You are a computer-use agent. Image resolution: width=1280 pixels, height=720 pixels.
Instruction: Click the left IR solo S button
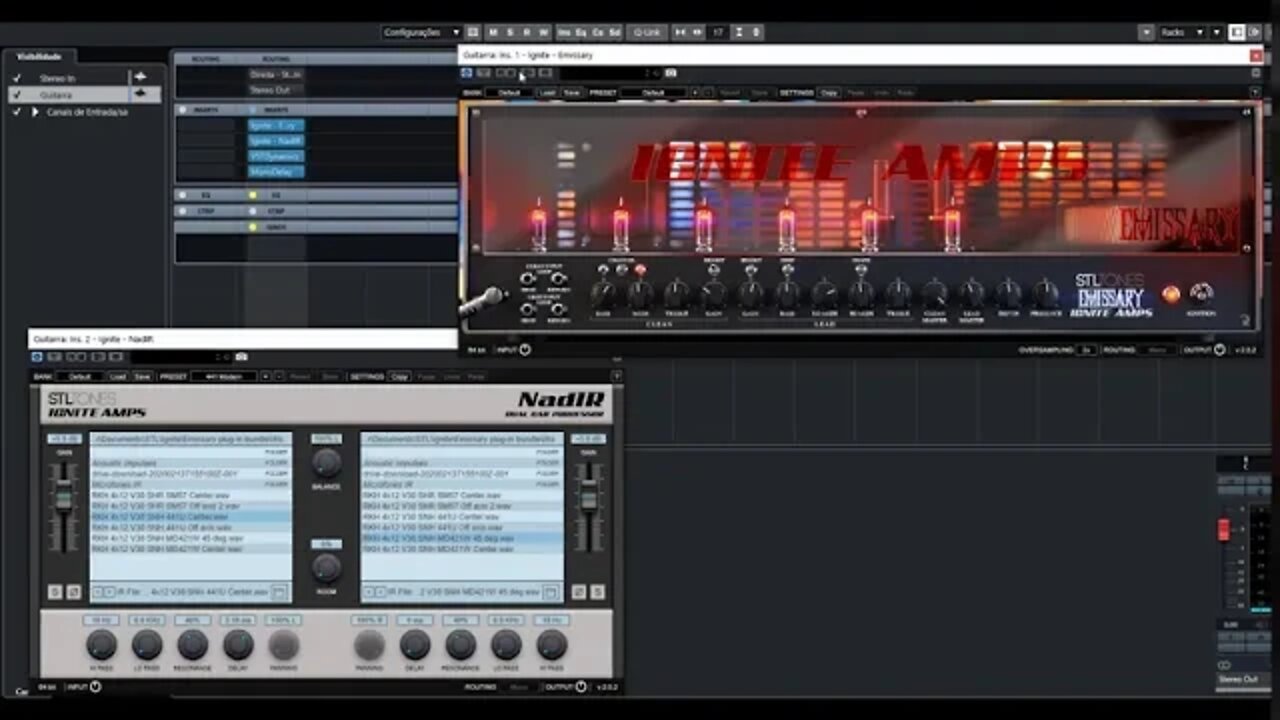[x=55, y=592]
